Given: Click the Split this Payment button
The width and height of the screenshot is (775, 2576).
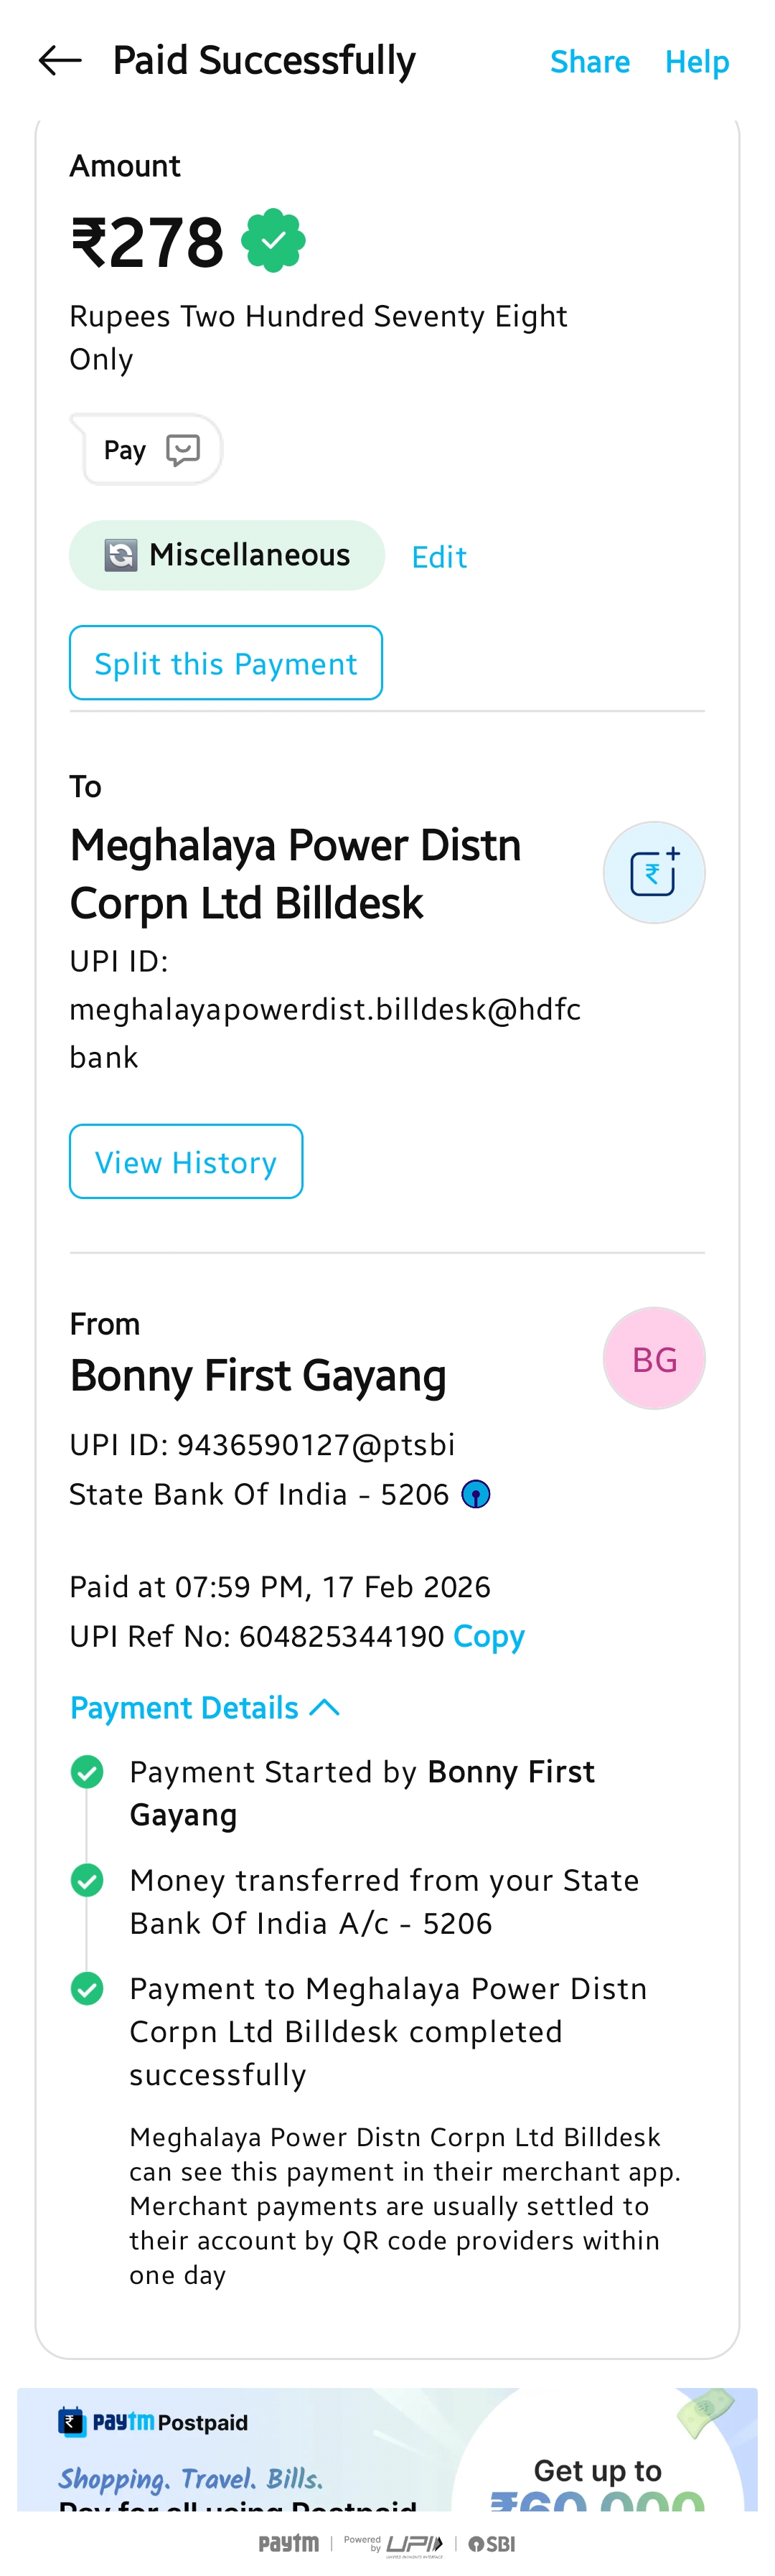Looking at the screenshot, I should (x=226, y=663).
